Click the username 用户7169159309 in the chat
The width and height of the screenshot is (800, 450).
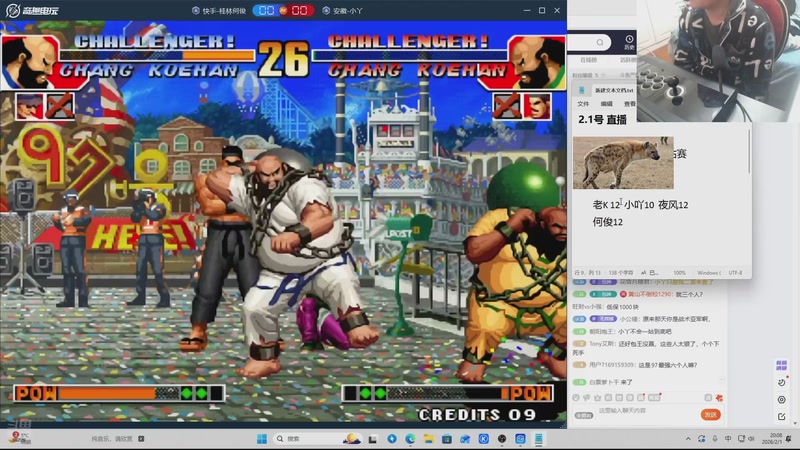(612, 365)
